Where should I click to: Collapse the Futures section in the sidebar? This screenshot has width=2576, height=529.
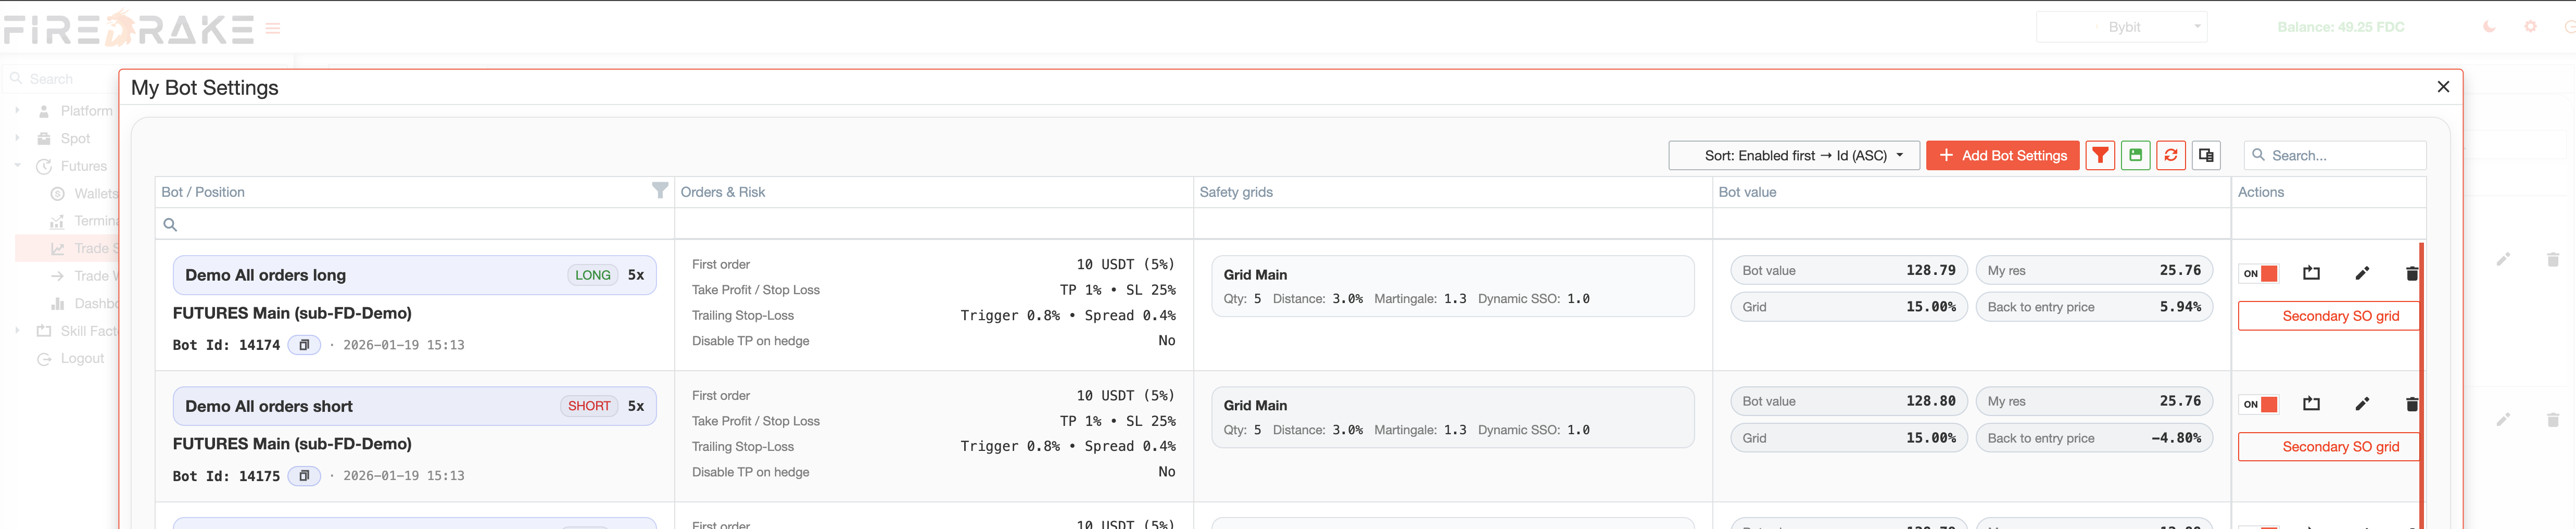click(16, 165)
